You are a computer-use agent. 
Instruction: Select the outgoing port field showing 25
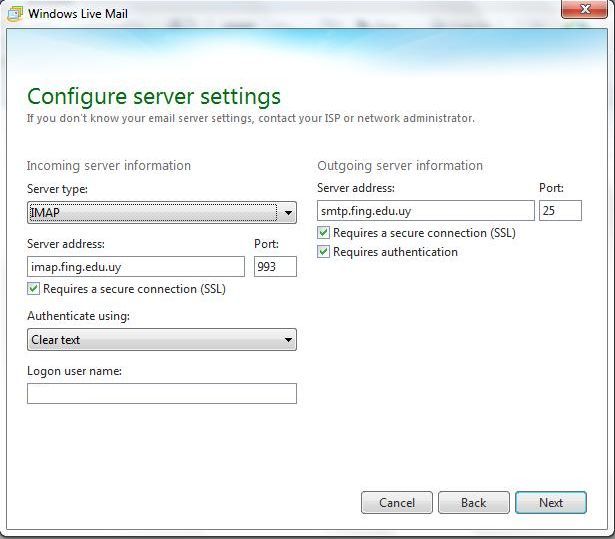pyautogui.click(x=559, y=211)
